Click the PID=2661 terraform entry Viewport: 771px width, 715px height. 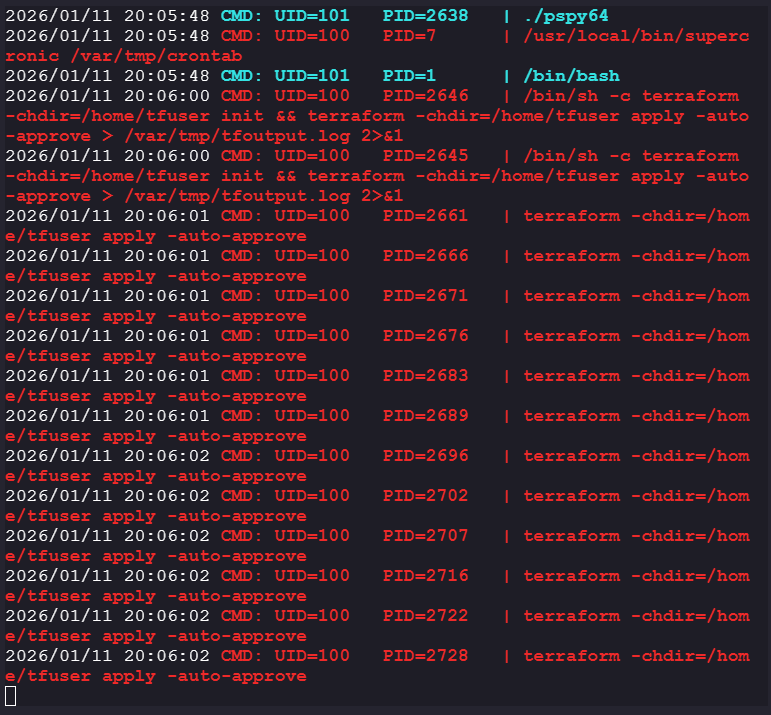tap(425, 216)
